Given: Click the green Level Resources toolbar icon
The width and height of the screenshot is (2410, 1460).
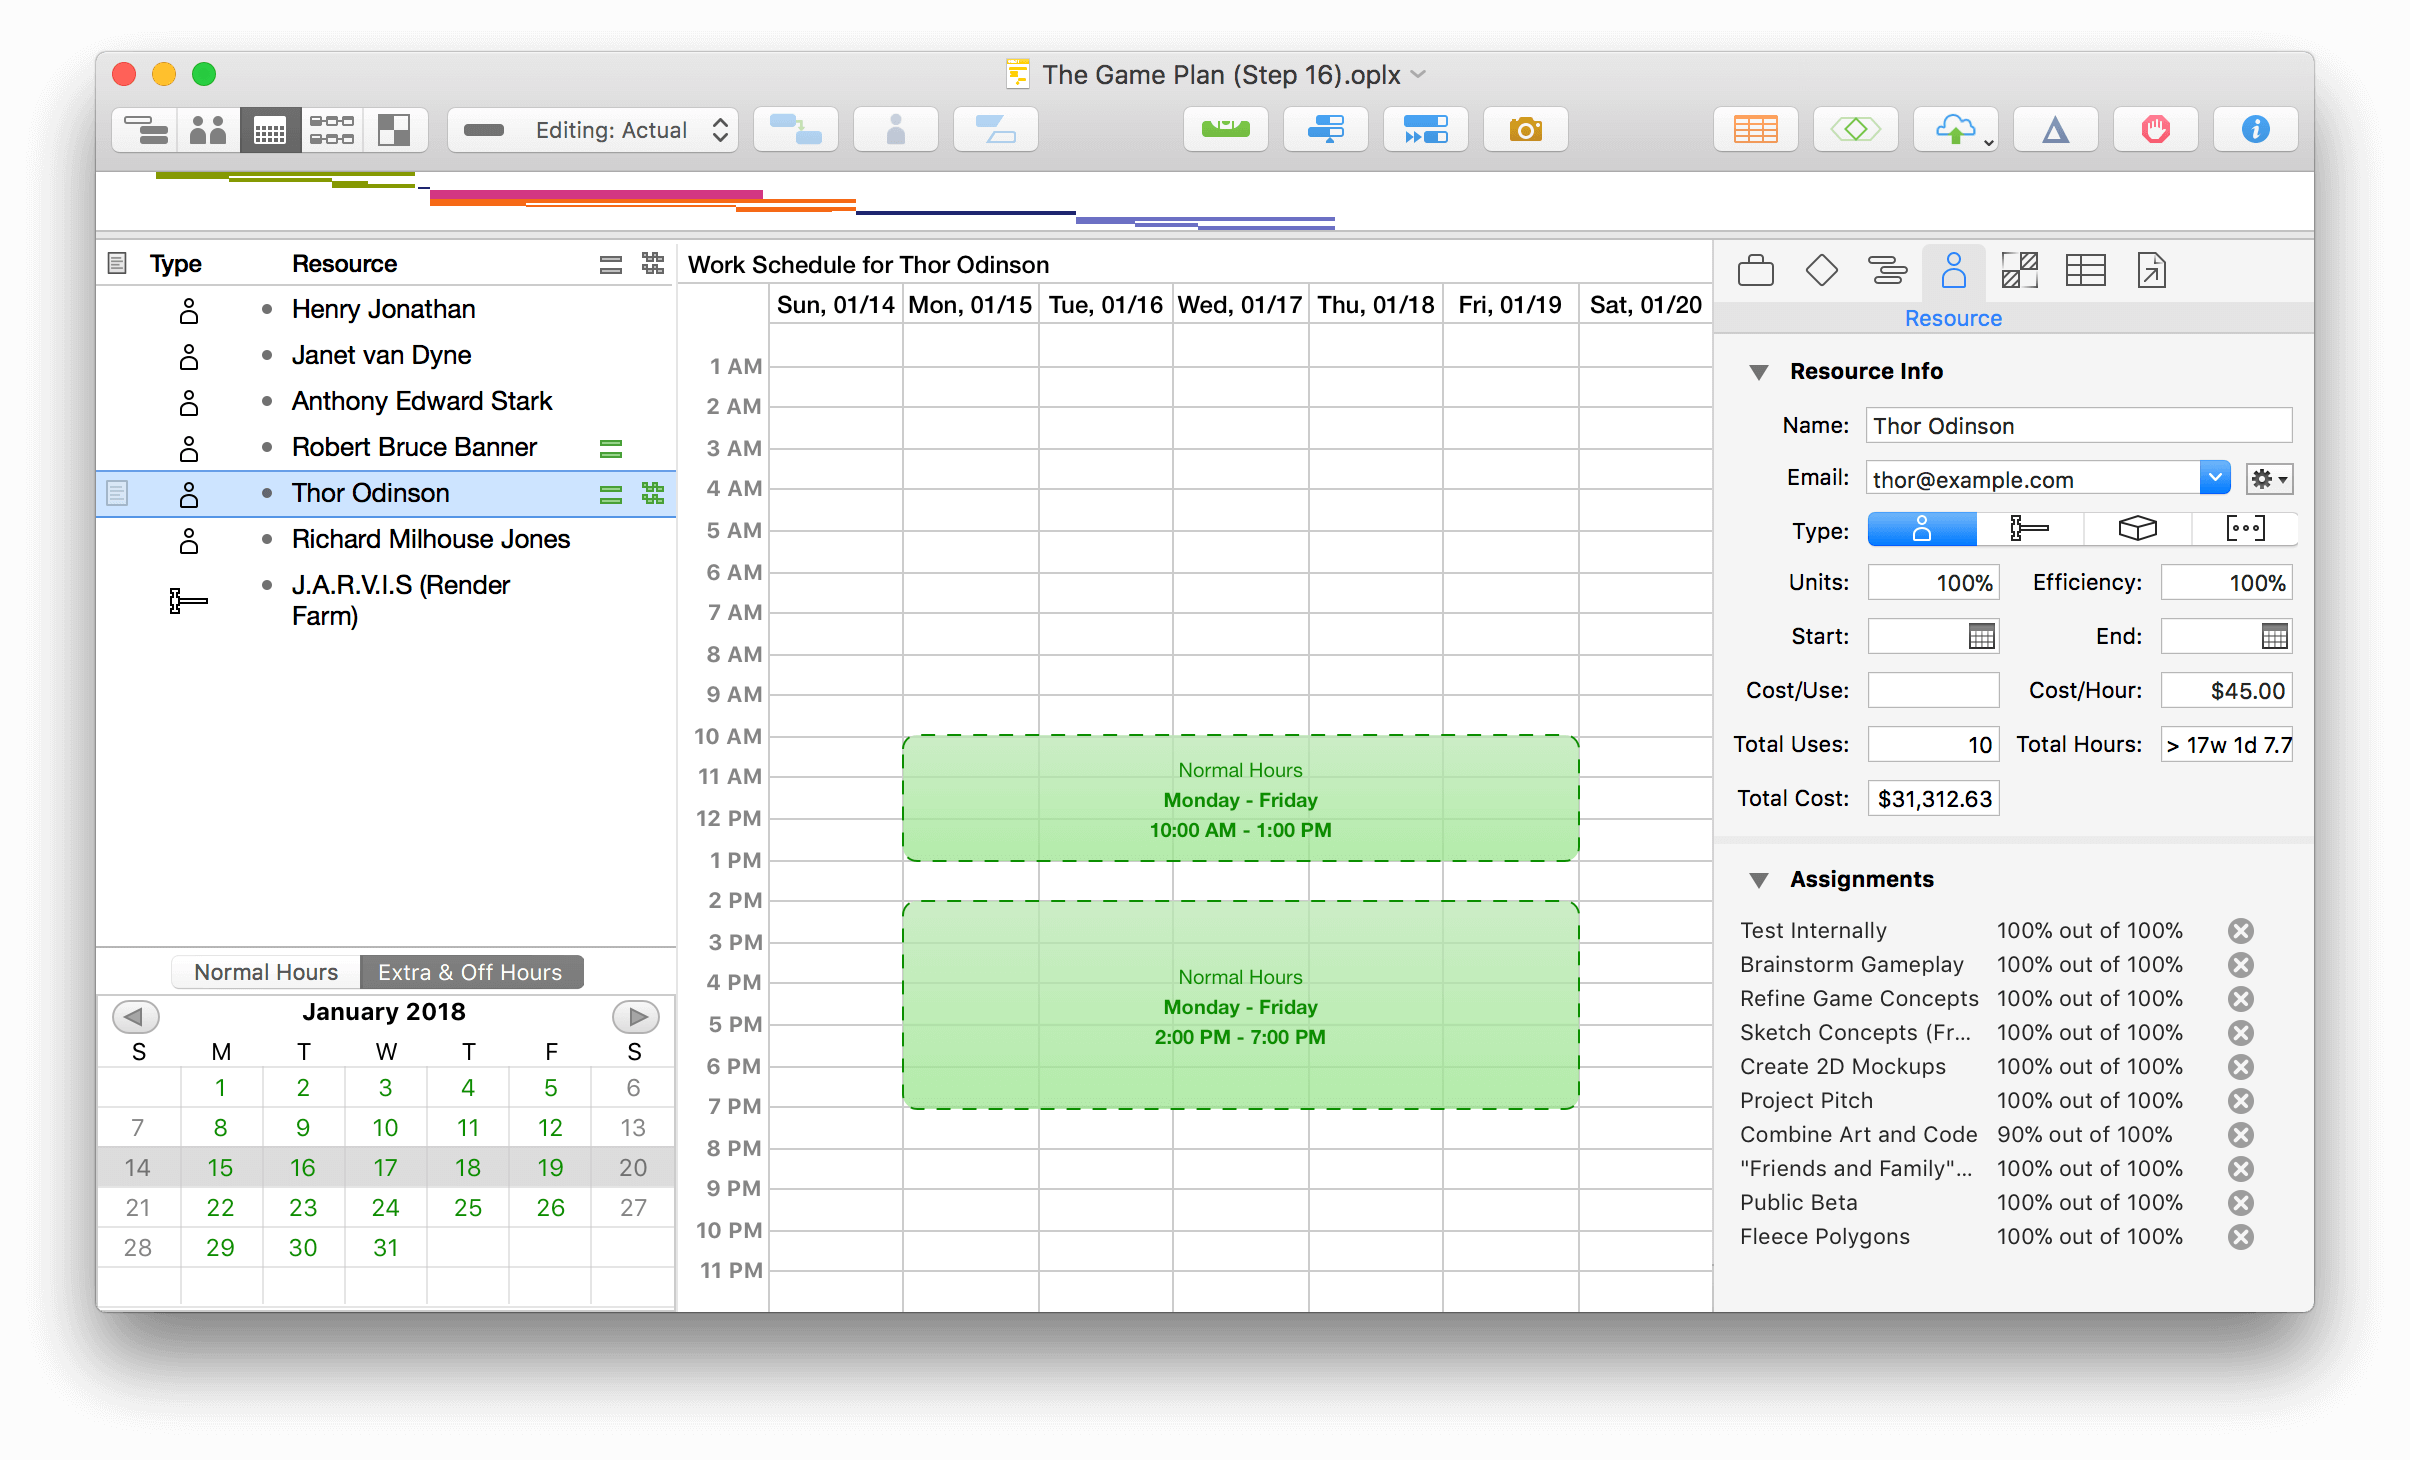Looking at the screenshot, I should pyautogui.click(x=1226, y=130).
